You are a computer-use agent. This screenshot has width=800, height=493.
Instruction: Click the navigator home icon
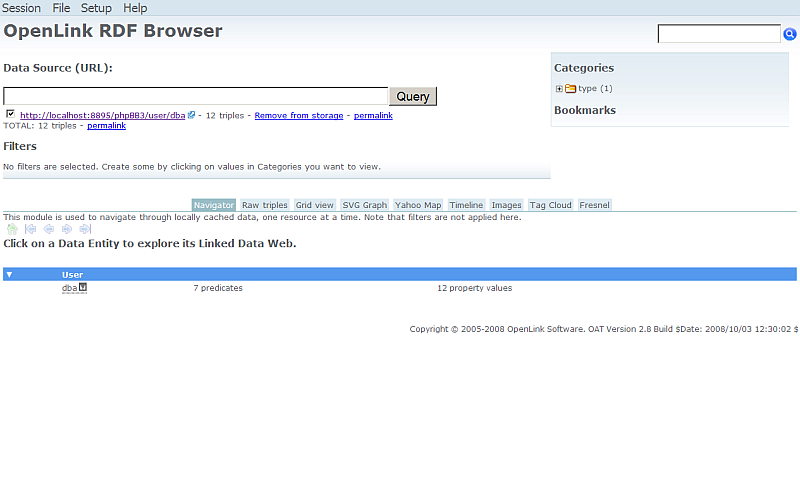(x=12, y=229)
